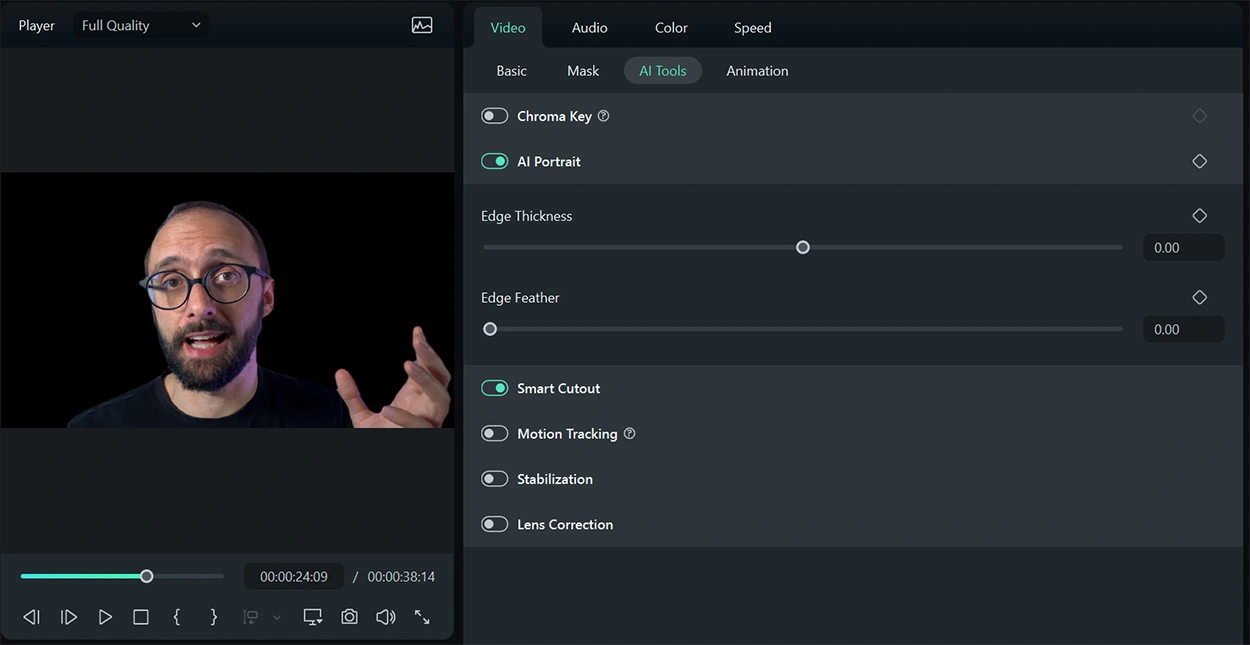Switch to the Audio tab
1250x645 pixels.
click(589, 28)
